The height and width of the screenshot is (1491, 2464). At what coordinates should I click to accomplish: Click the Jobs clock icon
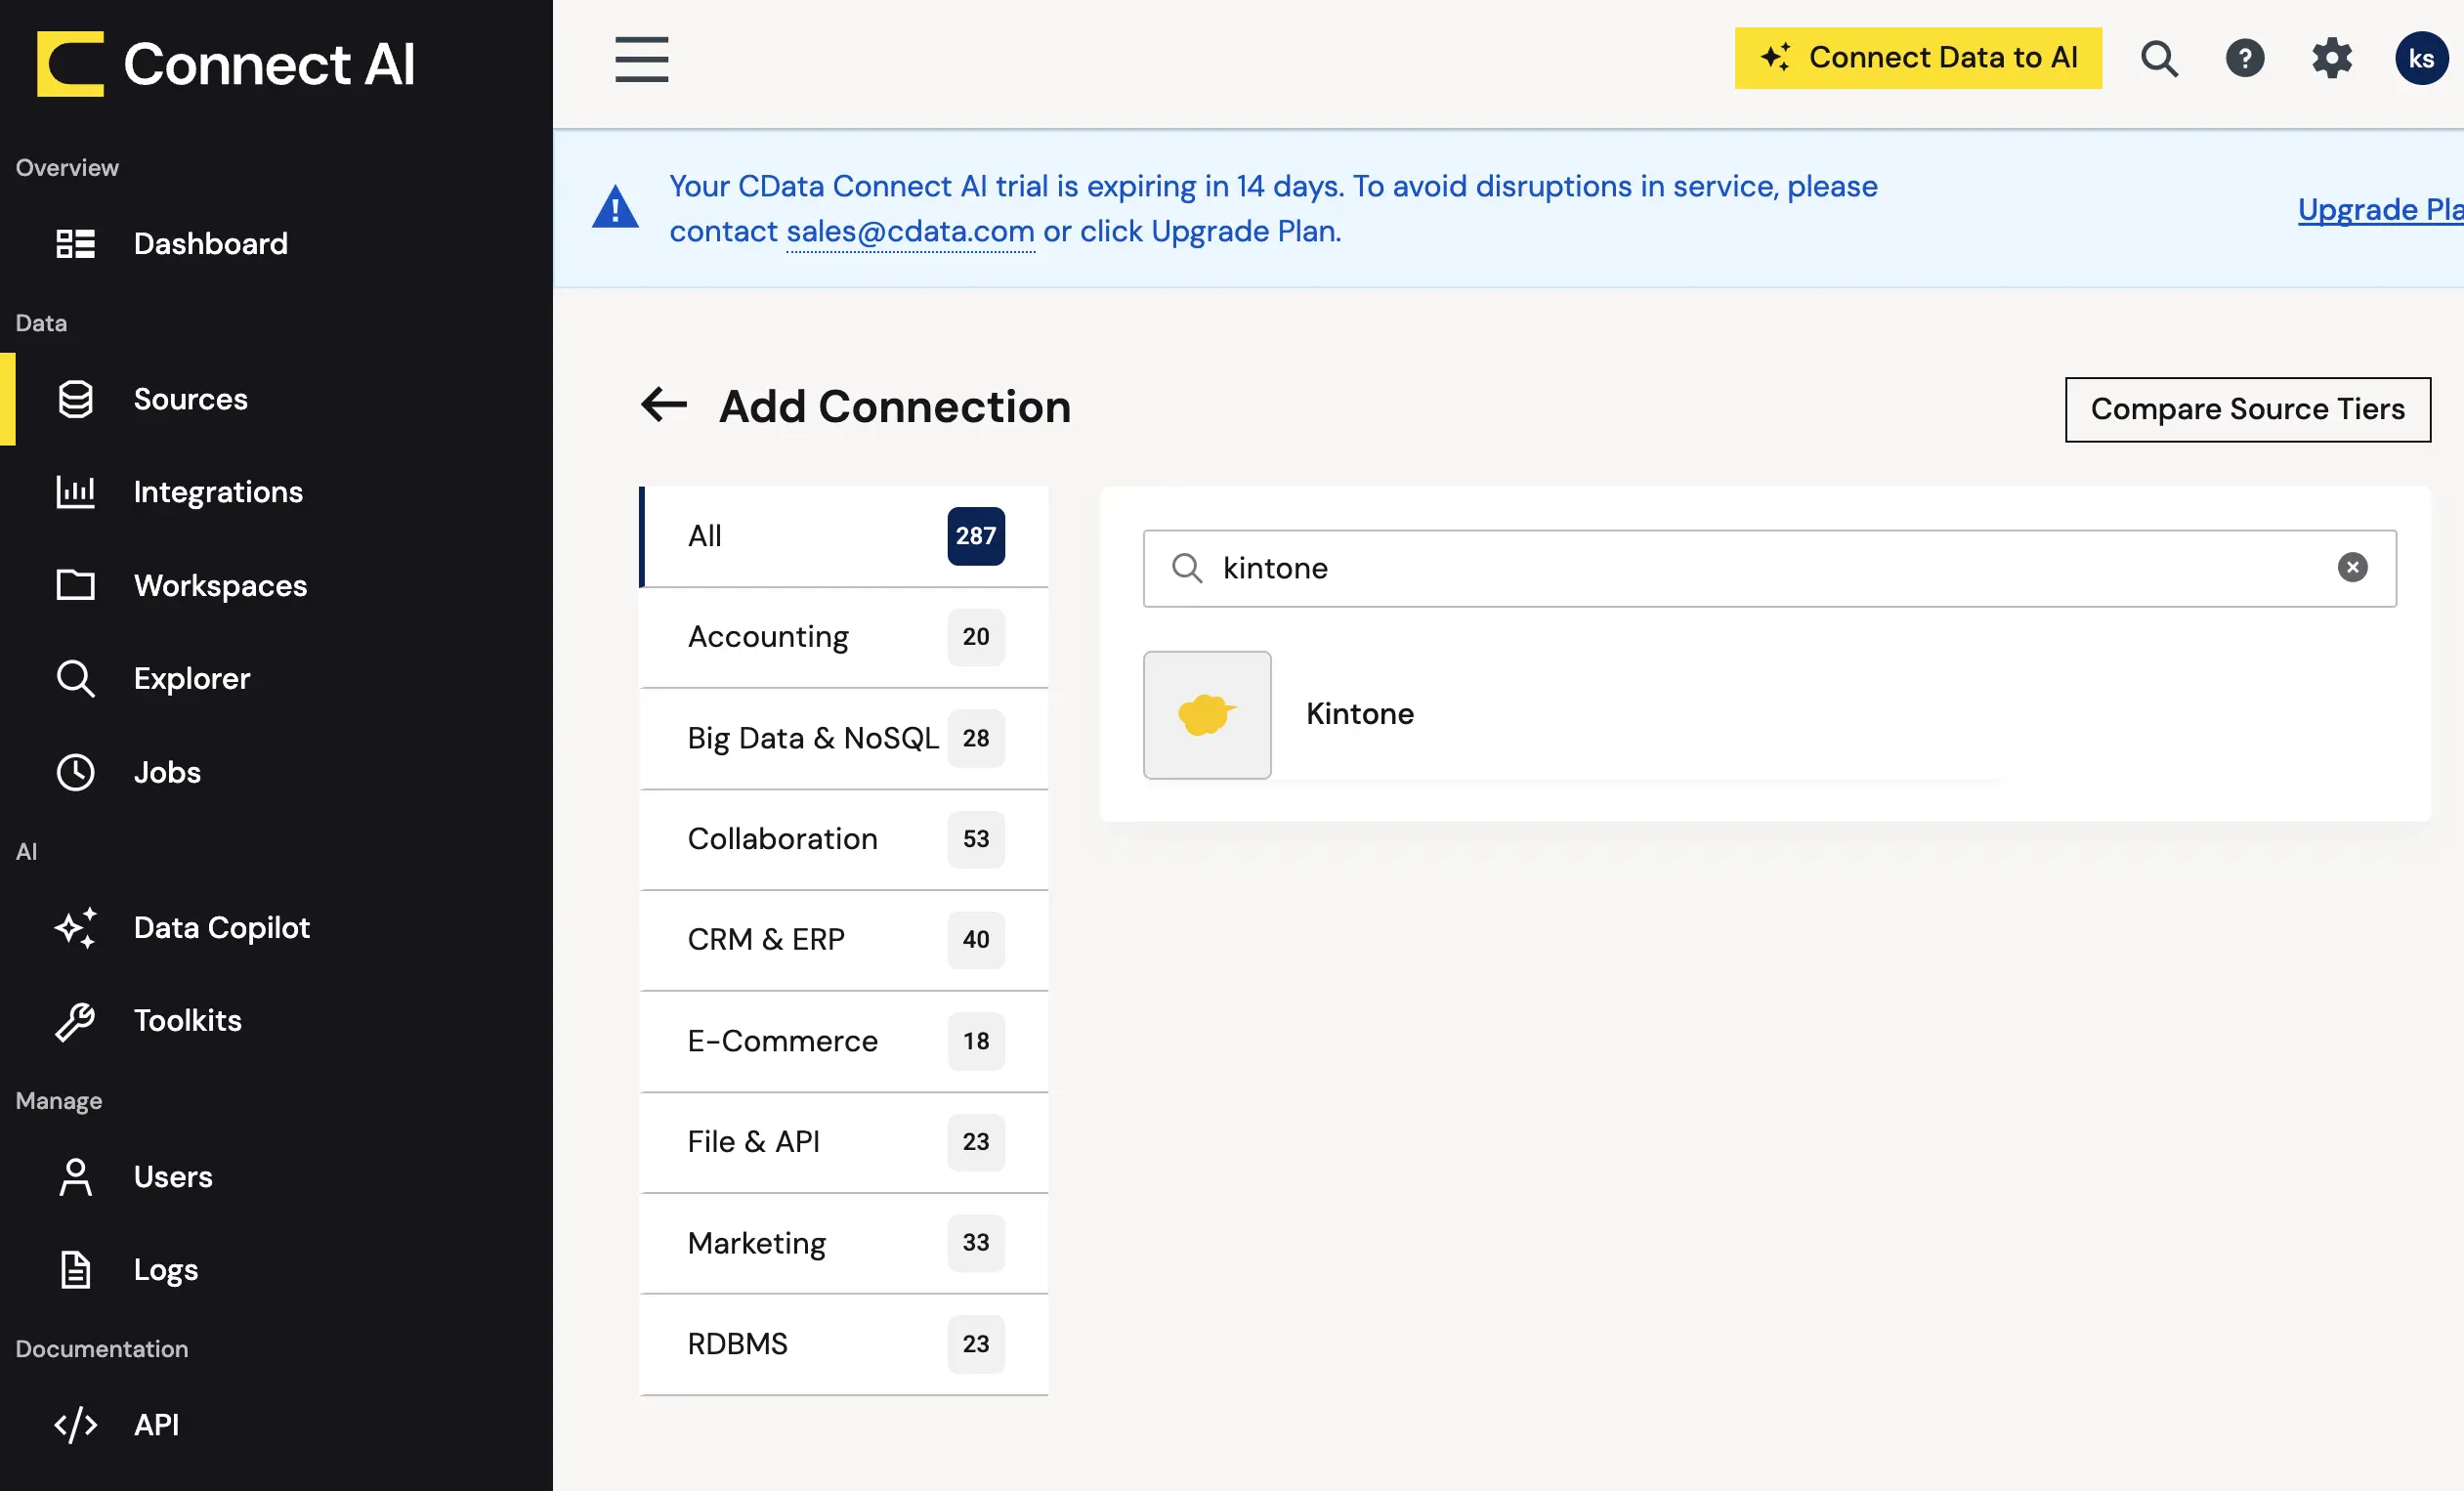point(75,772)
